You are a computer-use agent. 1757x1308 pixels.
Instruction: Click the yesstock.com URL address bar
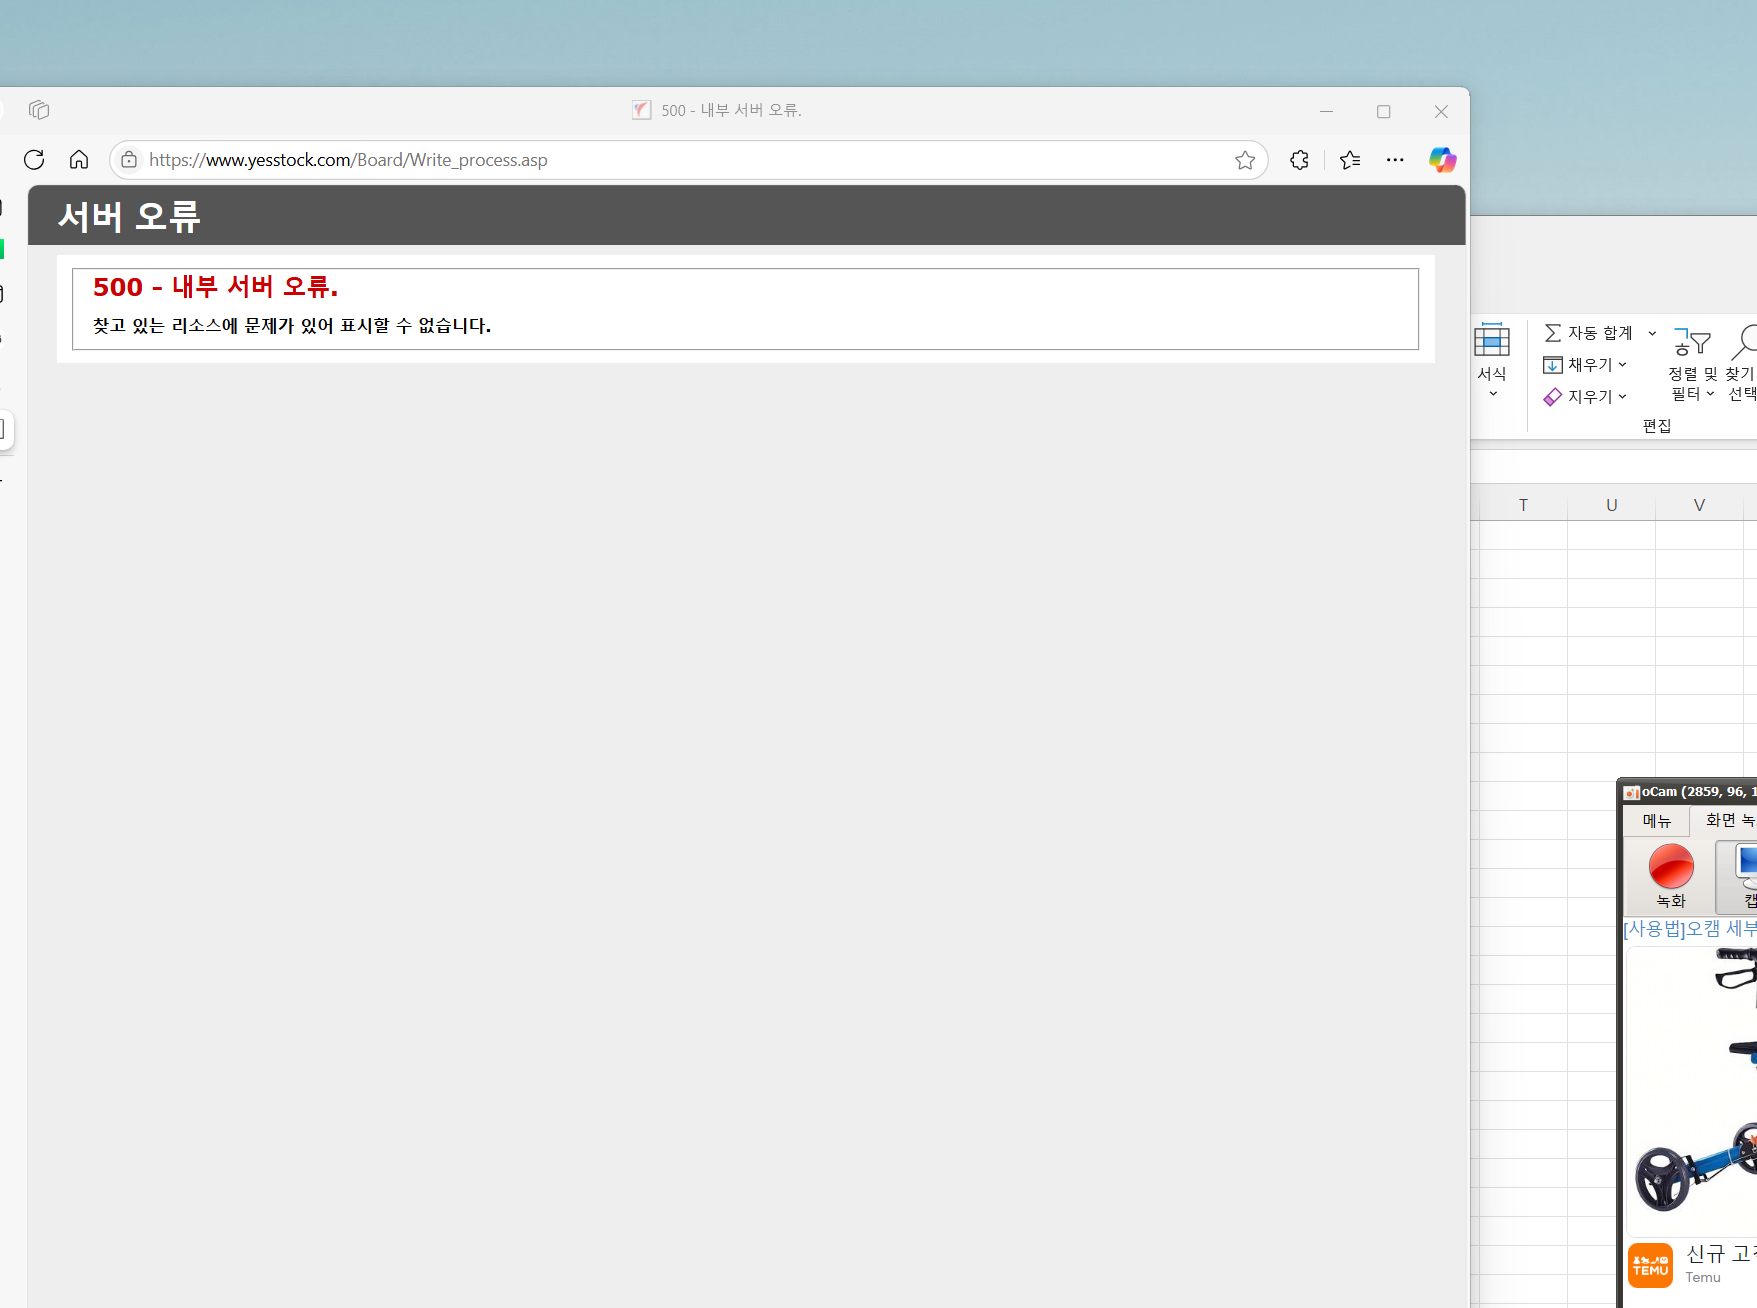click(x=600, y=160)
